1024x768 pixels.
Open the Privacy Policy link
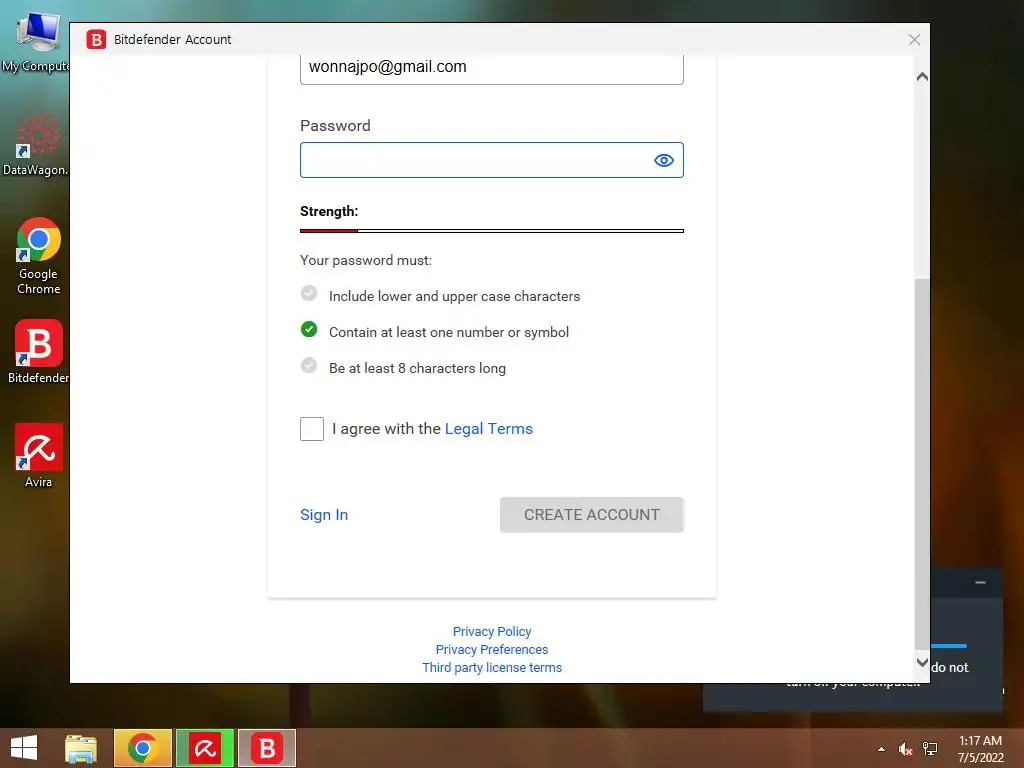pos(492,632)
